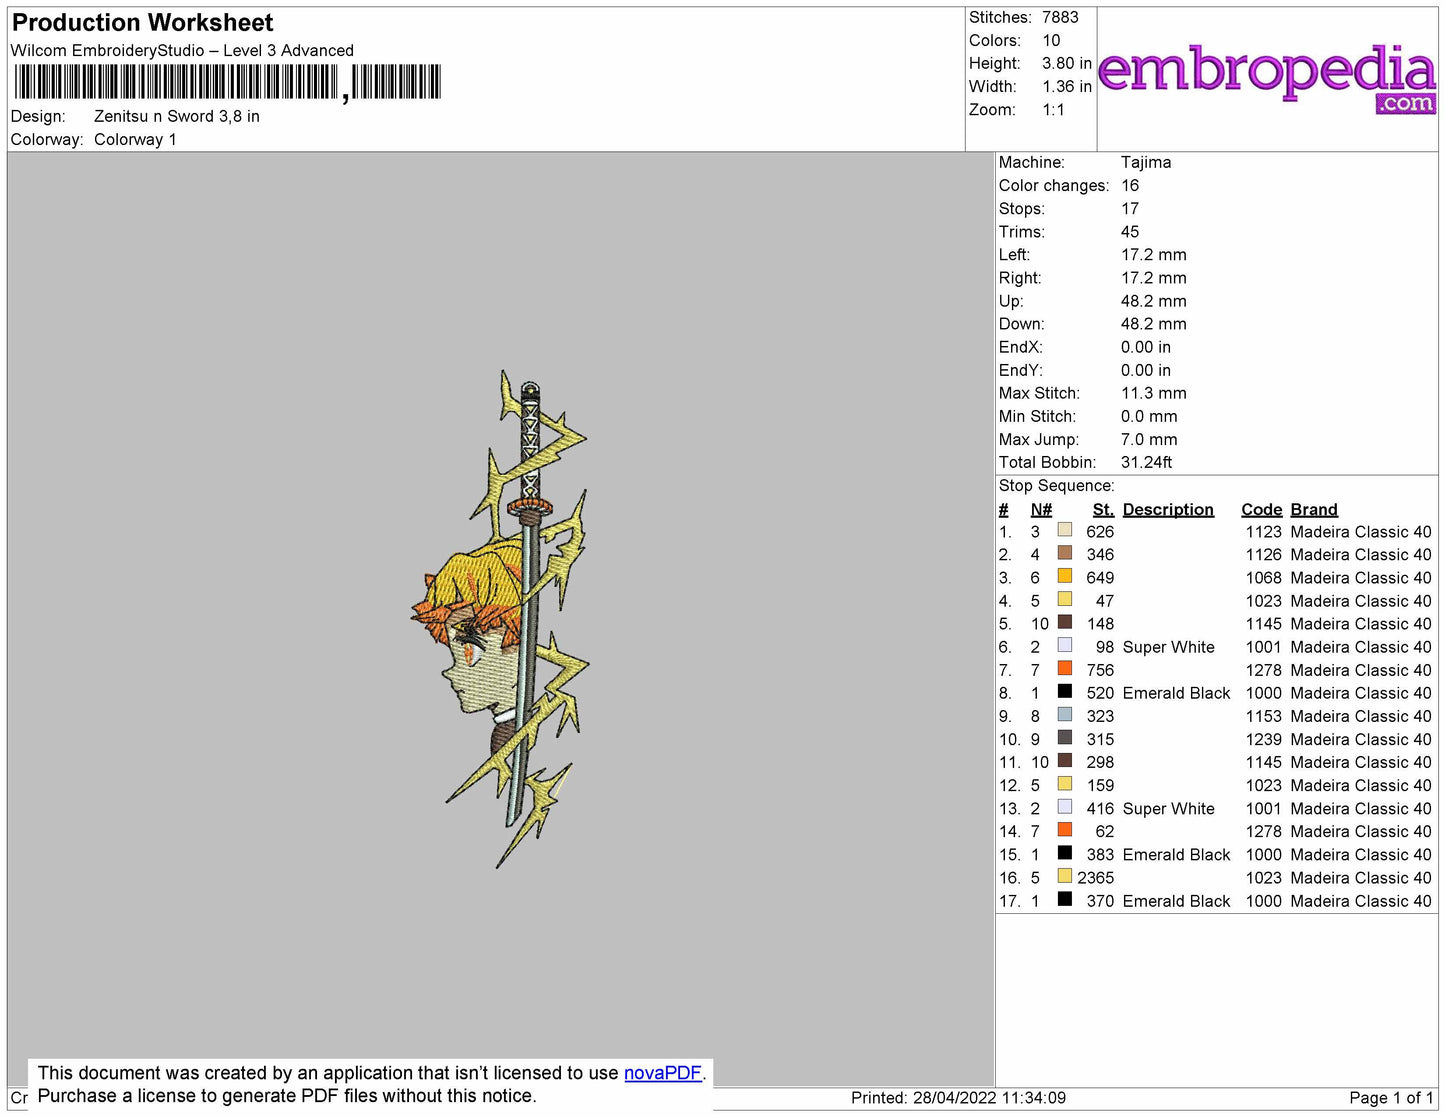Pick the dark gray swatch, stop 10
The width and height of the screenshot is (1445, 1117).
click(1065, 737)
